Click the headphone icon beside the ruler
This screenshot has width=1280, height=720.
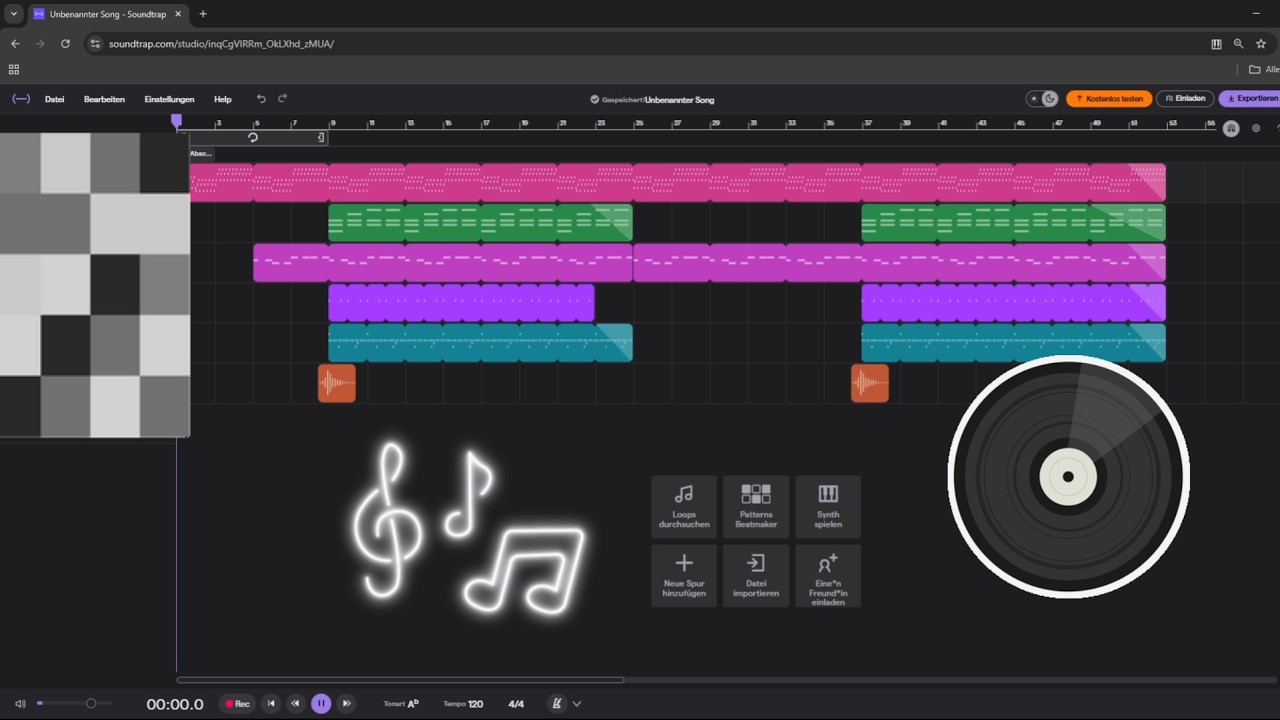pos(1231,128)
